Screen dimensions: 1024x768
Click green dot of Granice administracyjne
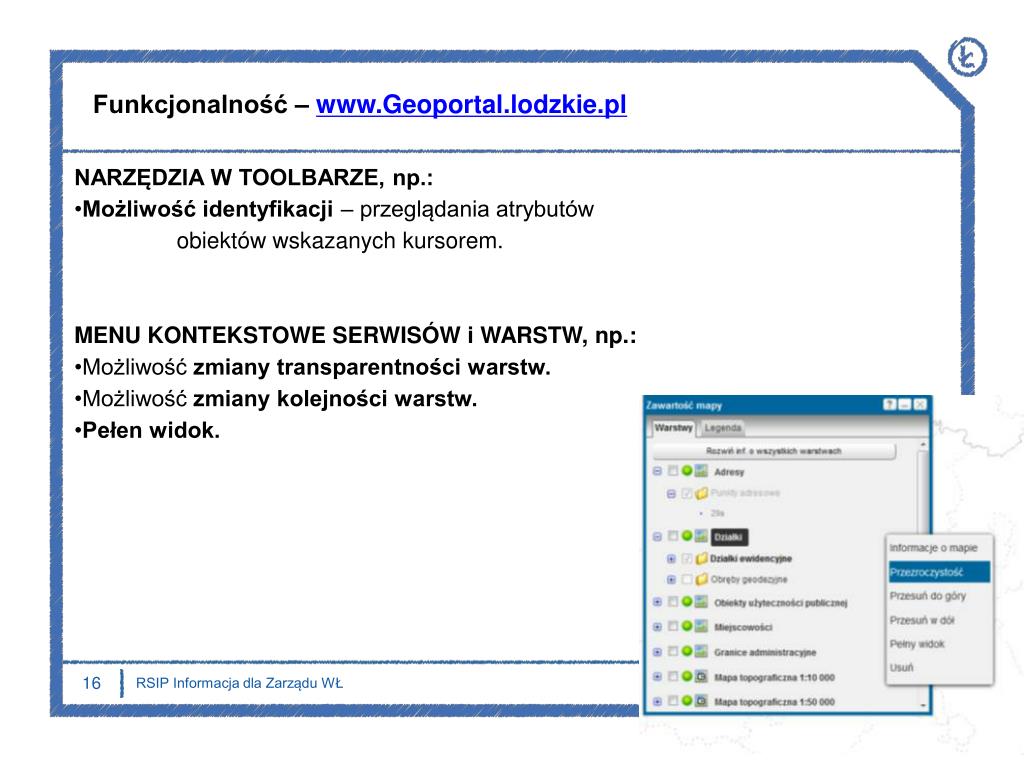pos(687,651)
